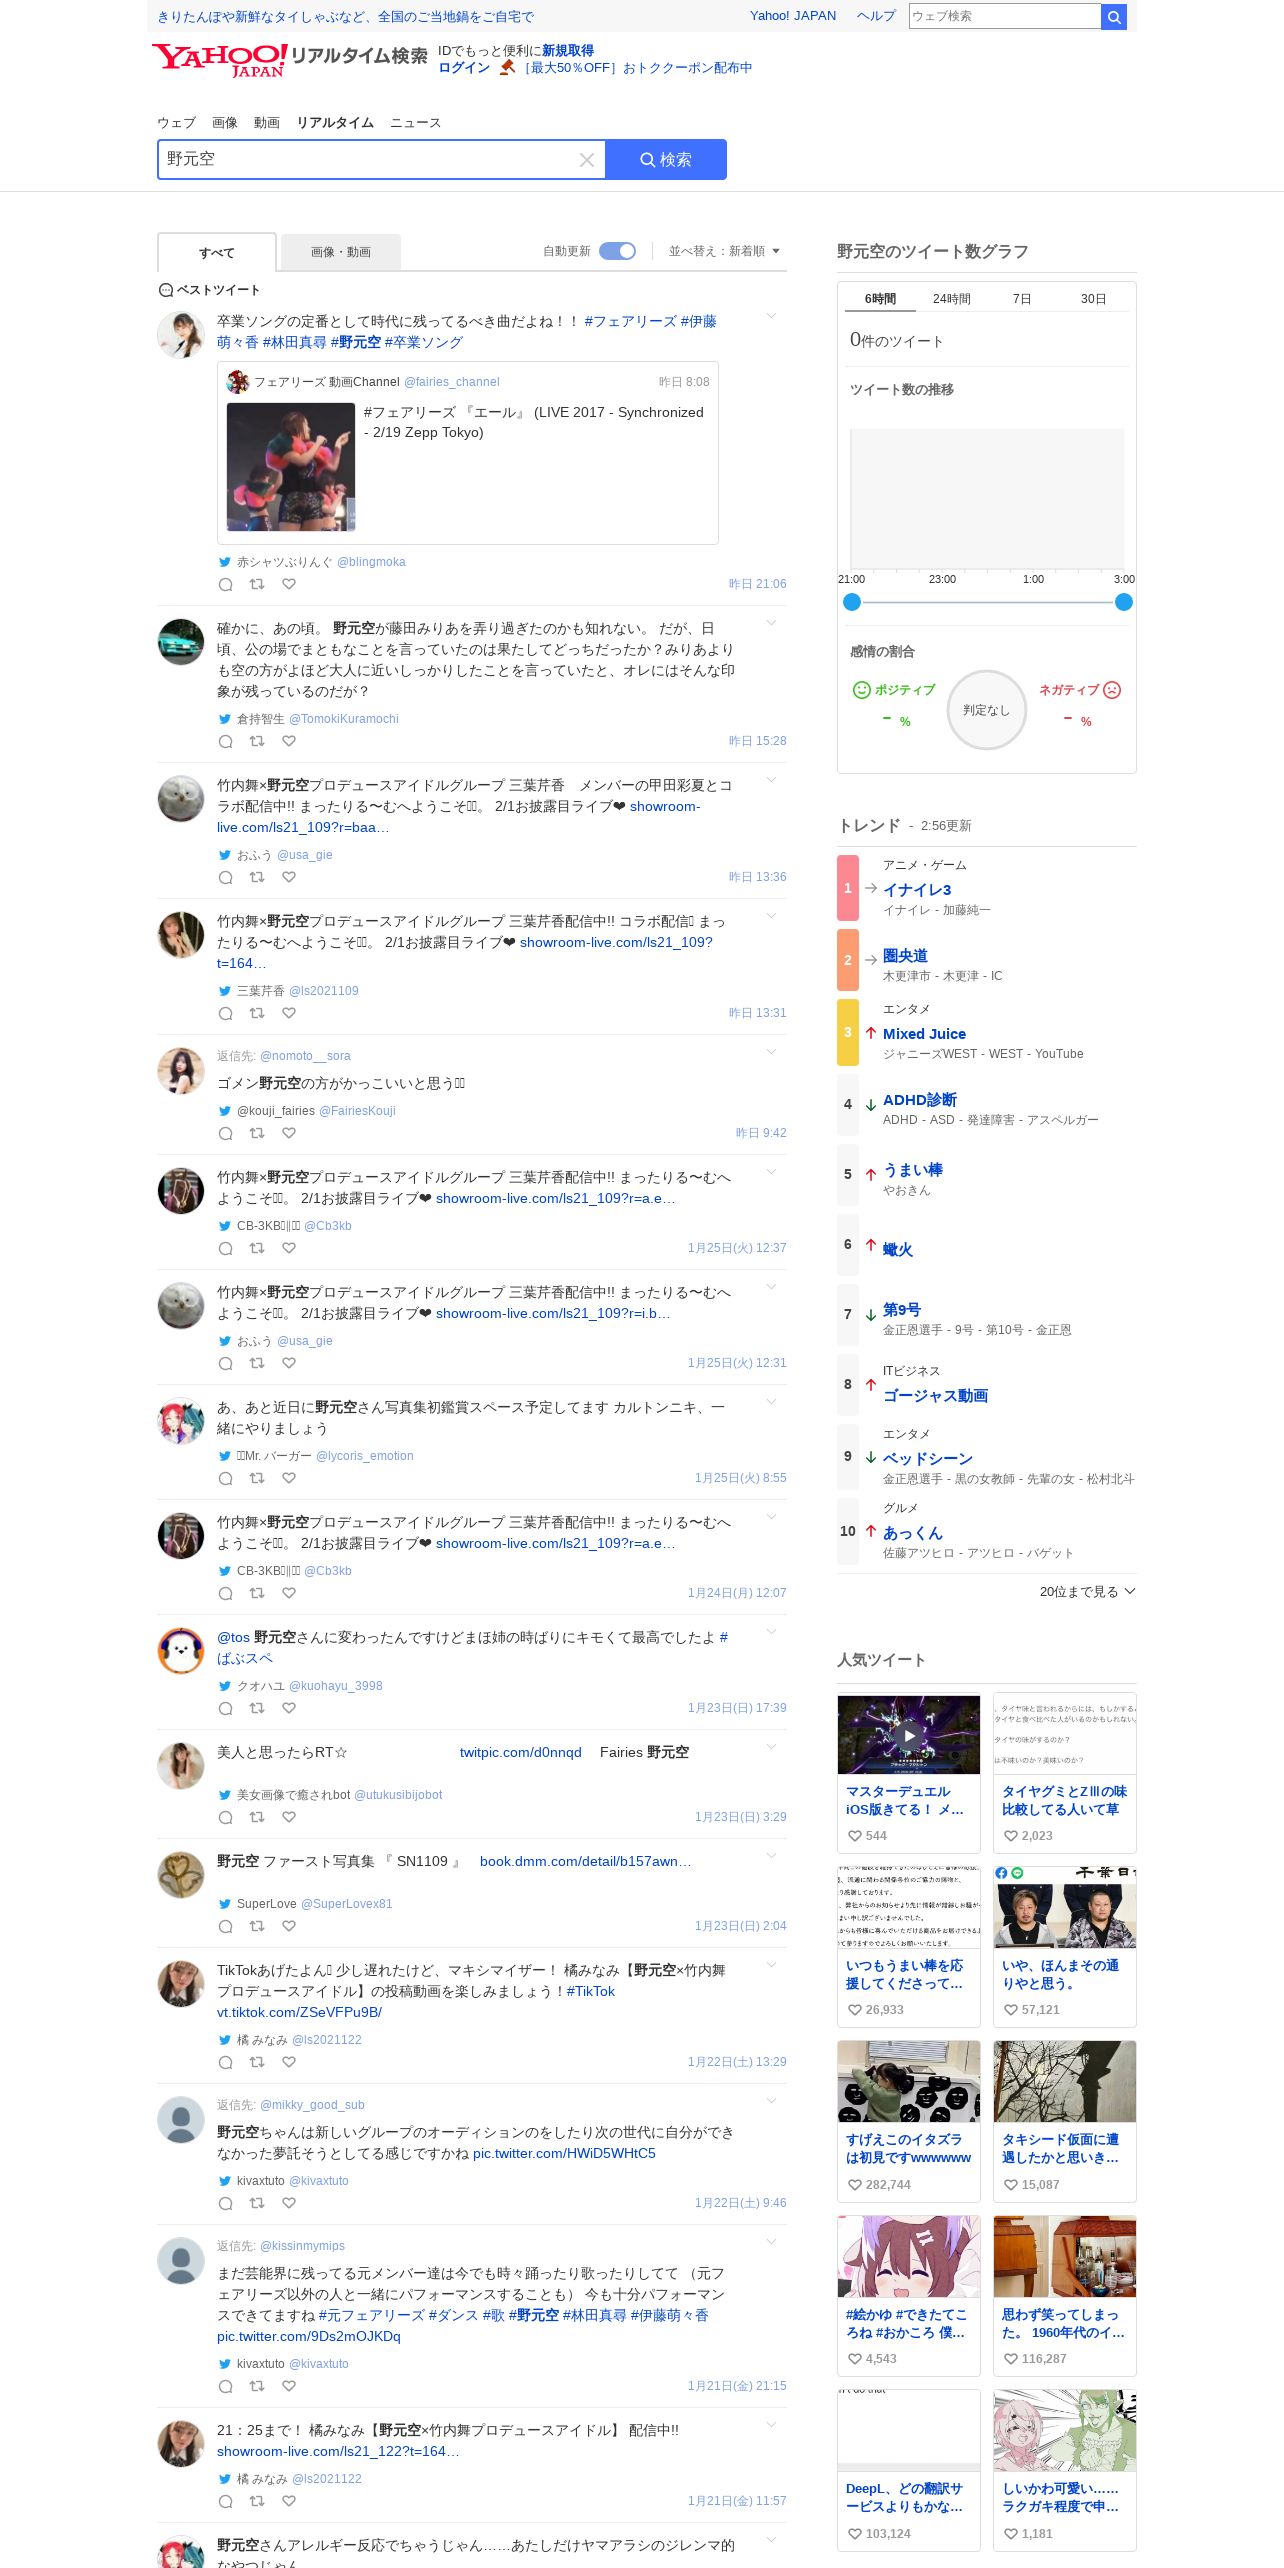Expand options chevron on the @SuperLovex81 tweet

pos(771,1856)
